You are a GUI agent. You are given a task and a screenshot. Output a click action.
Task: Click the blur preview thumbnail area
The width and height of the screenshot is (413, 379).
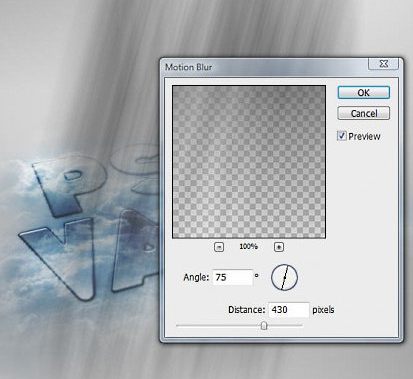pos(249,162)
